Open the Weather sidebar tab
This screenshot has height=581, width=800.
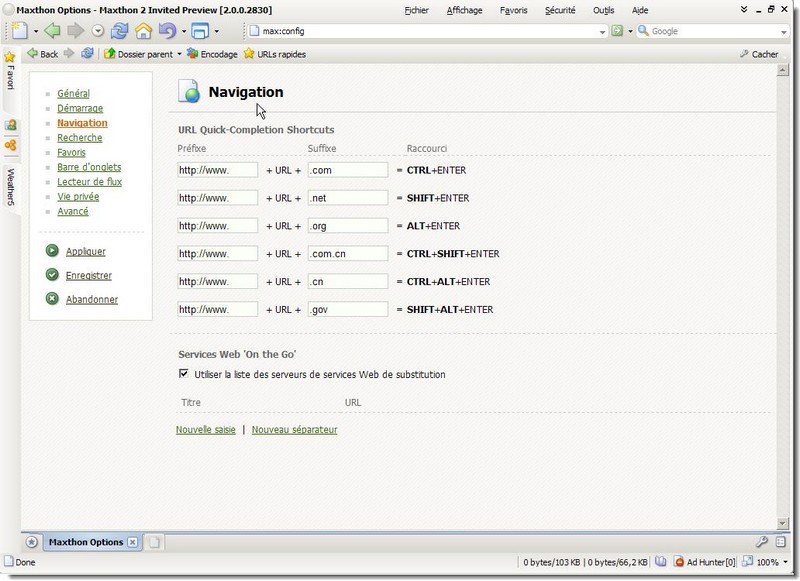click(10, 187)
